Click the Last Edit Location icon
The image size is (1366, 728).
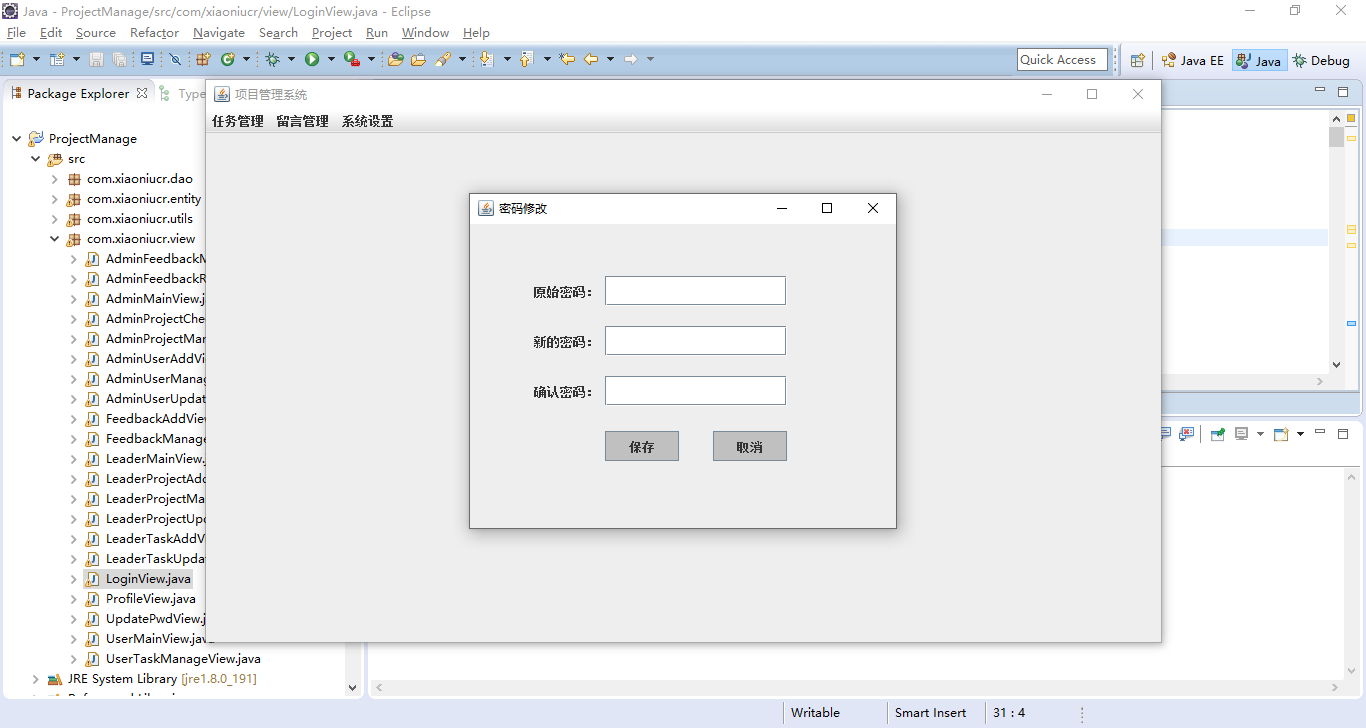pyautogui.click(x=567, y=59)
